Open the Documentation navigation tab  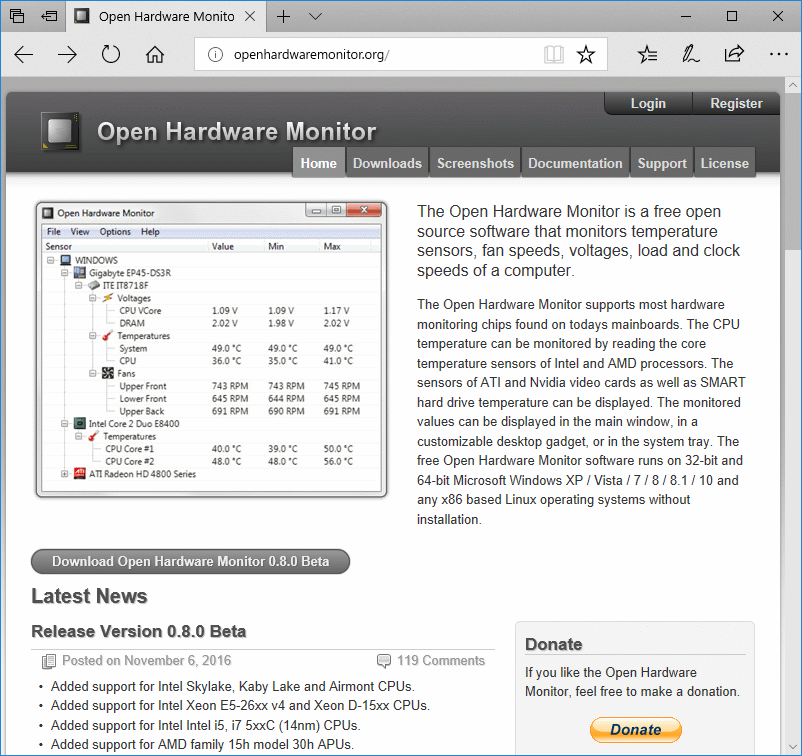coord(575,163)
